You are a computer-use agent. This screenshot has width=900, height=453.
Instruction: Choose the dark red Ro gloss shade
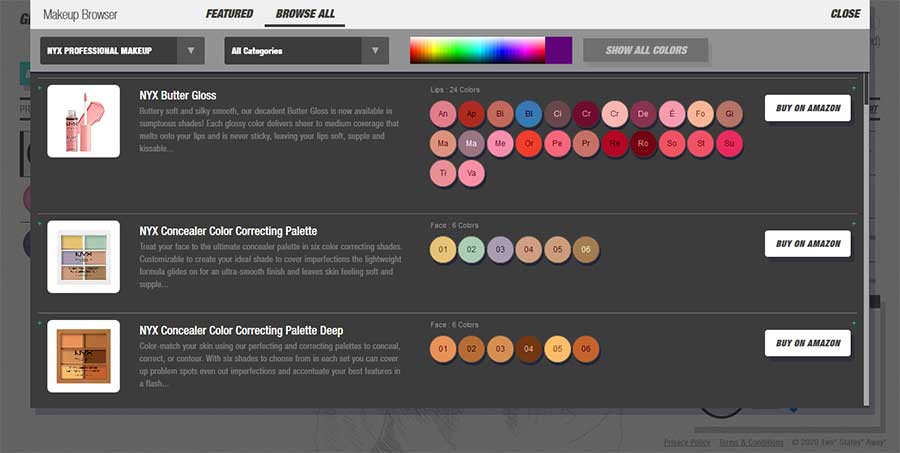pos(643,144)
